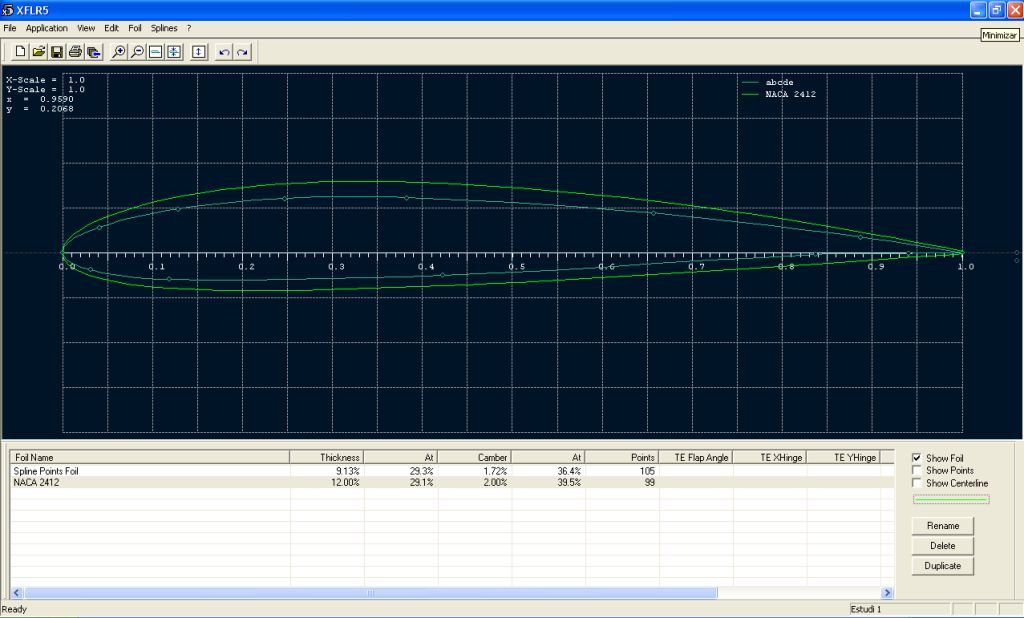
Task: Click the Redo arrow icon
Action: click(242, 52)
